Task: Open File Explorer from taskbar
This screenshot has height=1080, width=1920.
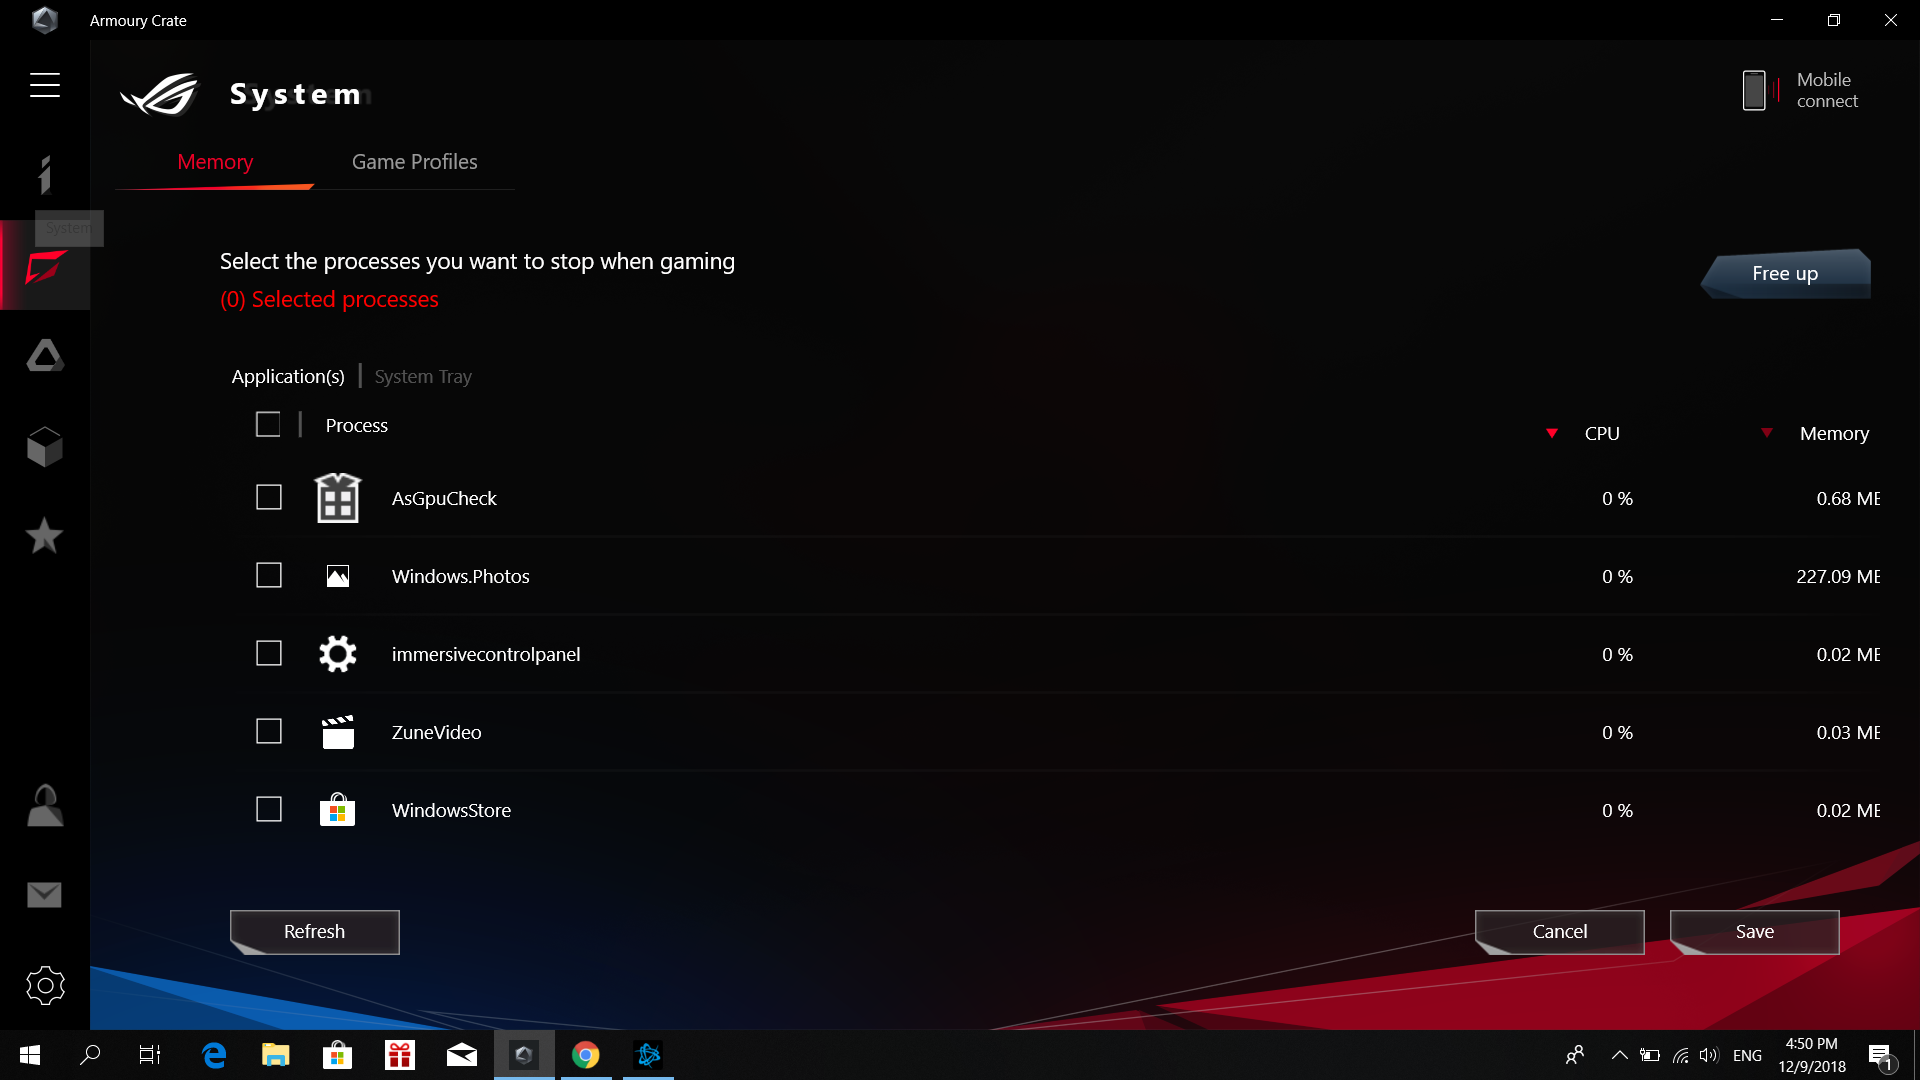Action: 276,1055
